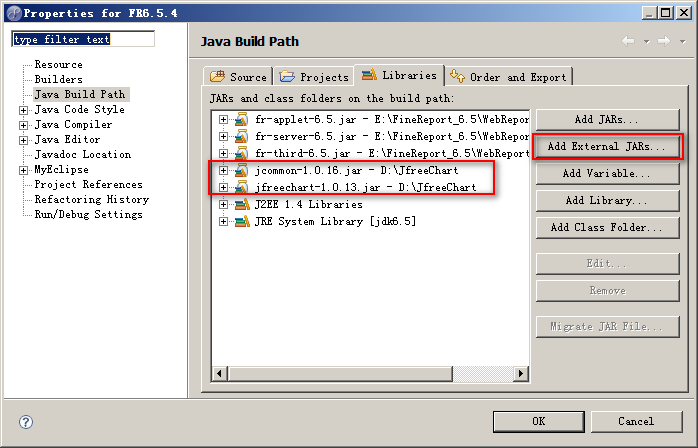Dismiss dialog with Cancel button
The image size is (698, 448).
[x=637, y=421]
